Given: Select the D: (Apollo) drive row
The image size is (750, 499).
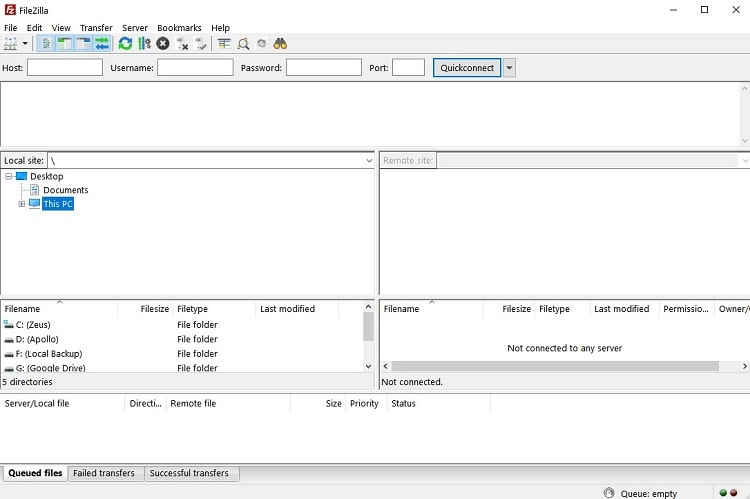Looking at the screenshot, I should 182,339.
